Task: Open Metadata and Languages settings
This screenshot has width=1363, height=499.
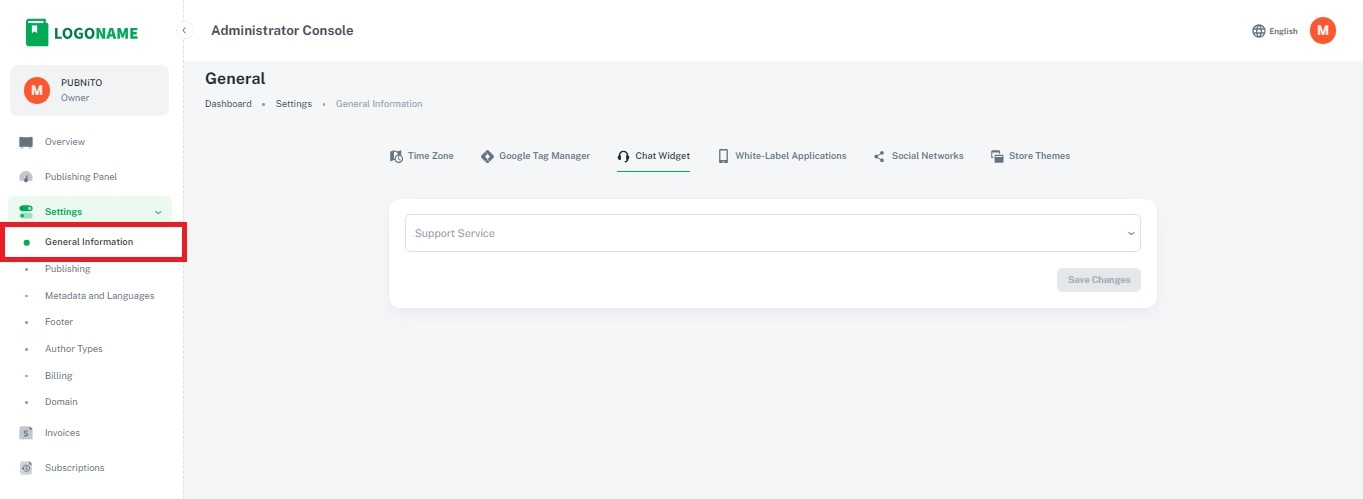Action: point(99,296)
